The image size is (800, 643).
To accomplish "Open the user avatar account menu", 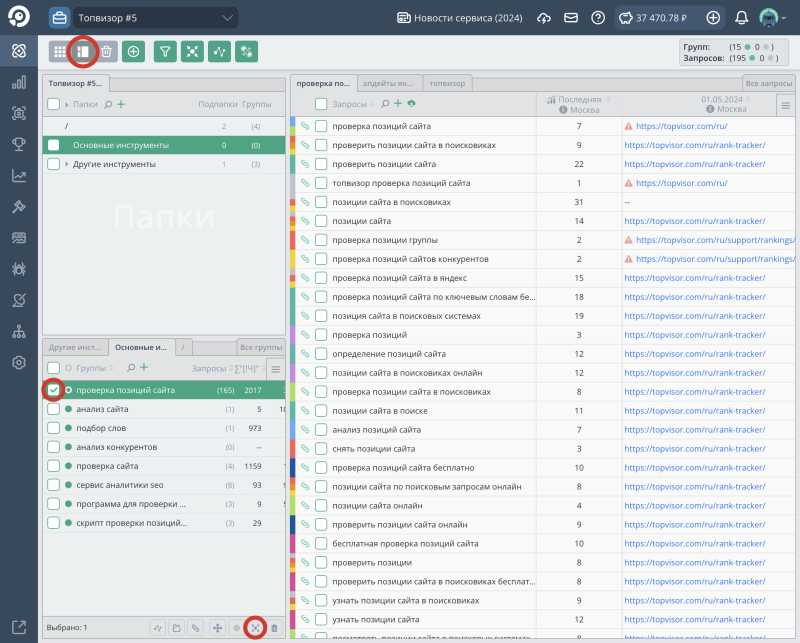I will click(x=770, y=18).
